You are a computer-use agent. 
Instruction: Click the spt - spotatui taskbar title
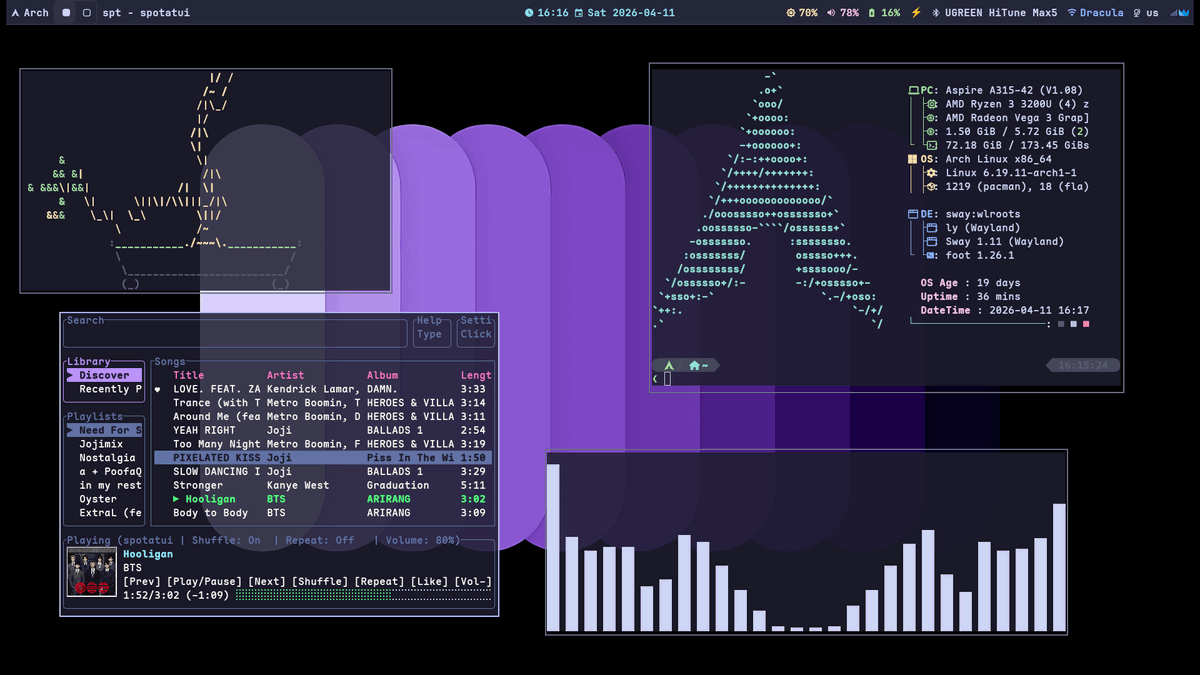click(146, 13)
